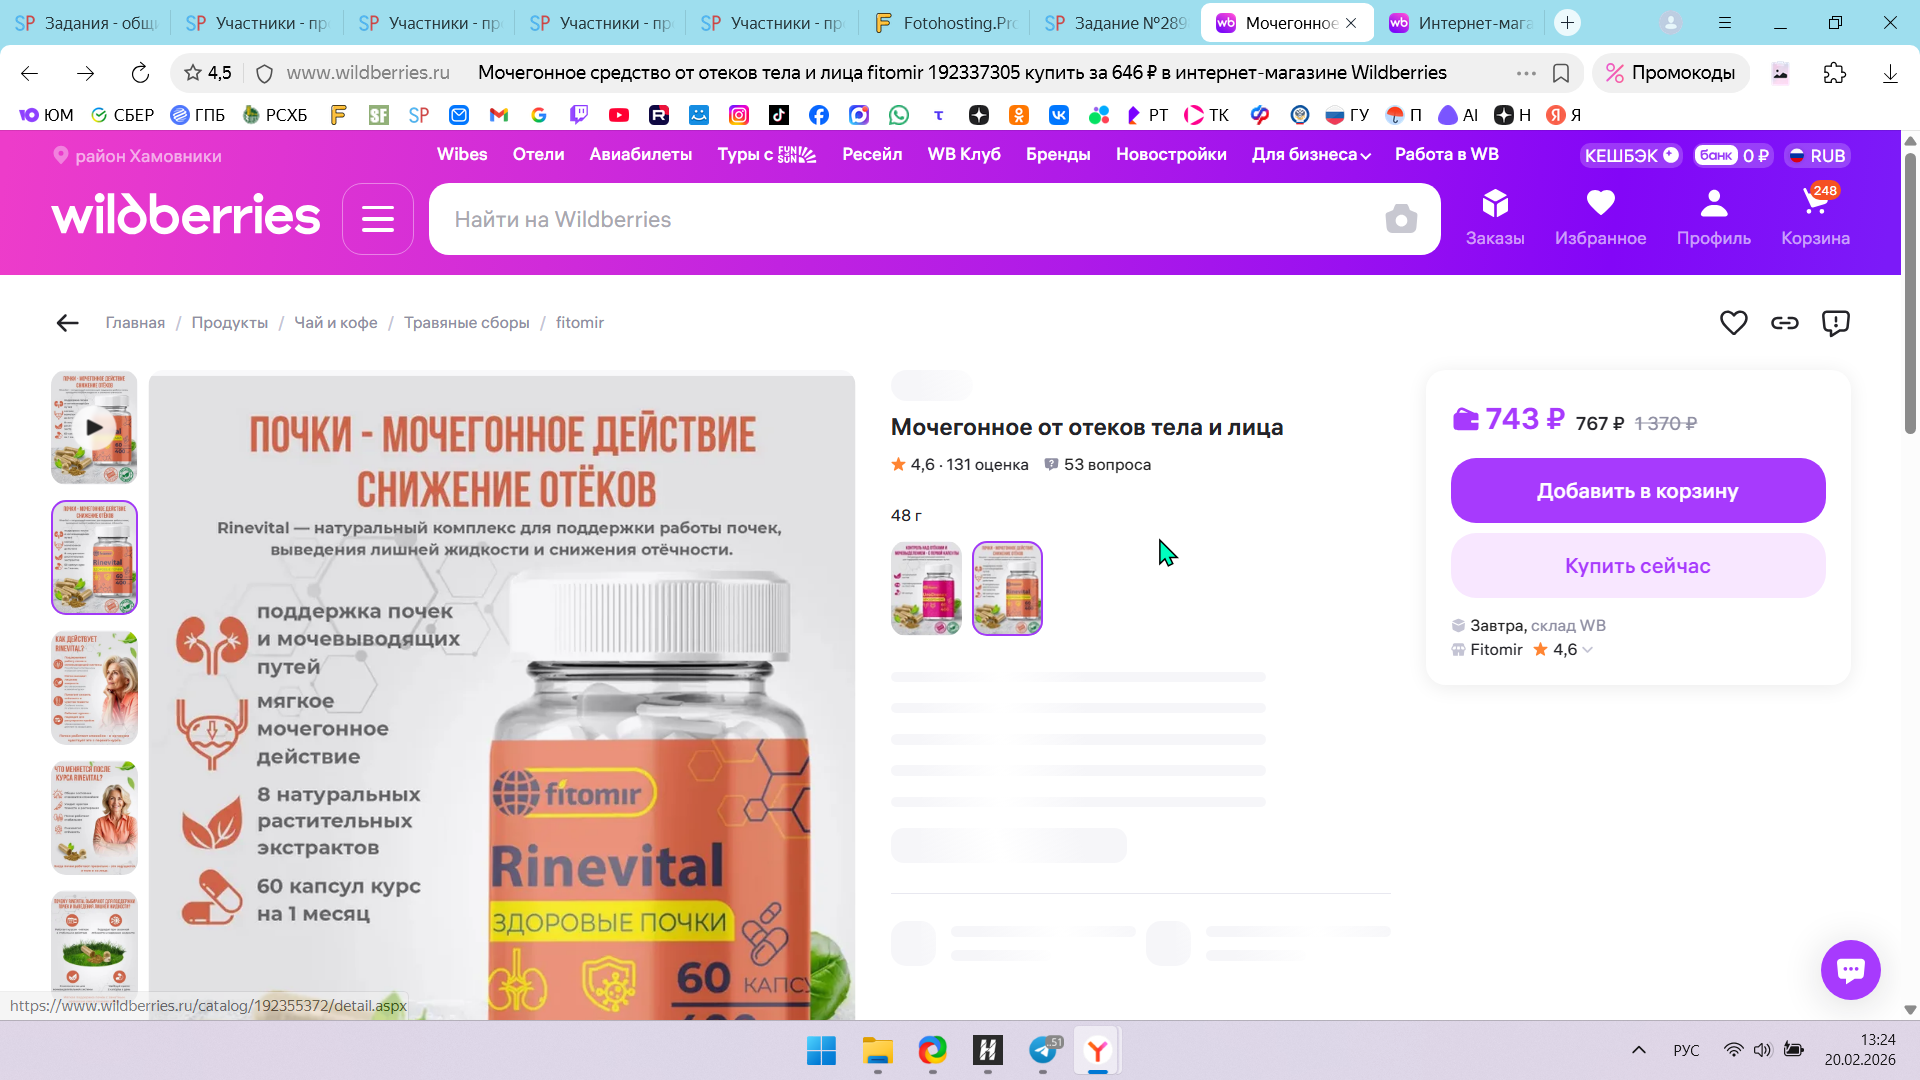This screenshot has width=1920, height=1080.
Task: Click the camera photo-search icon
Action: point(1400,219)
